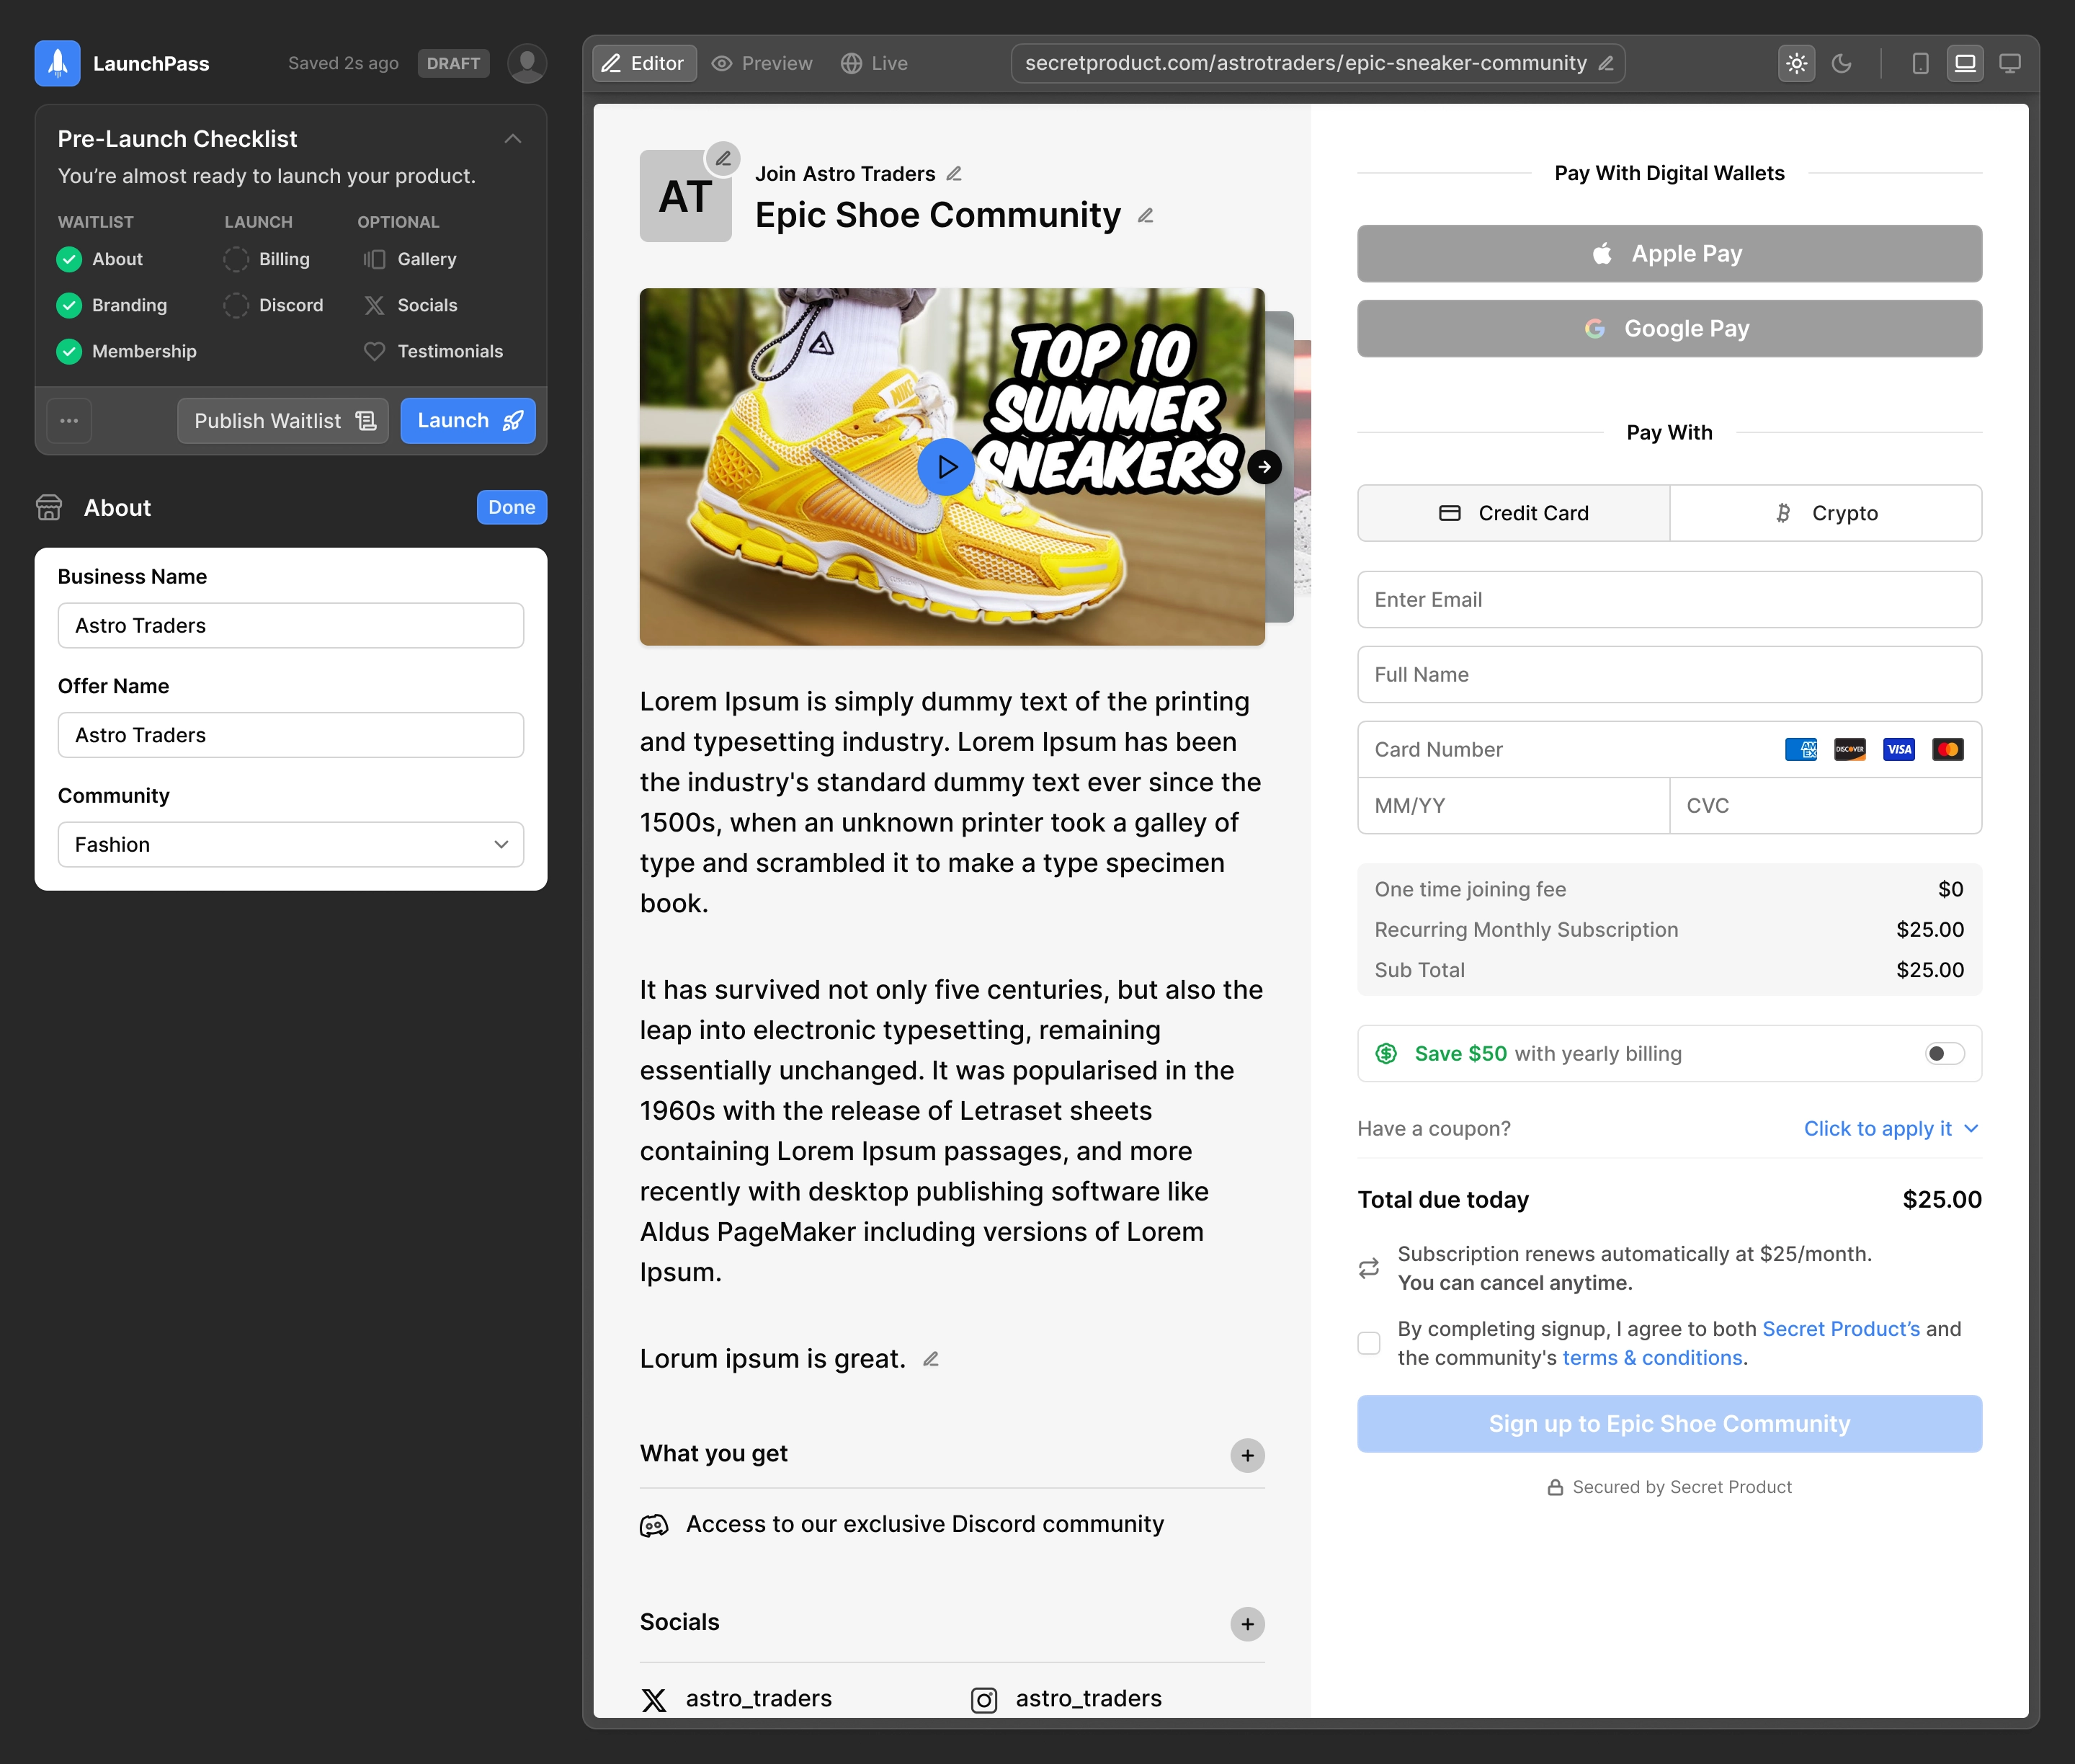Toggle the Branding checklist checkmark

click(69, 305)
